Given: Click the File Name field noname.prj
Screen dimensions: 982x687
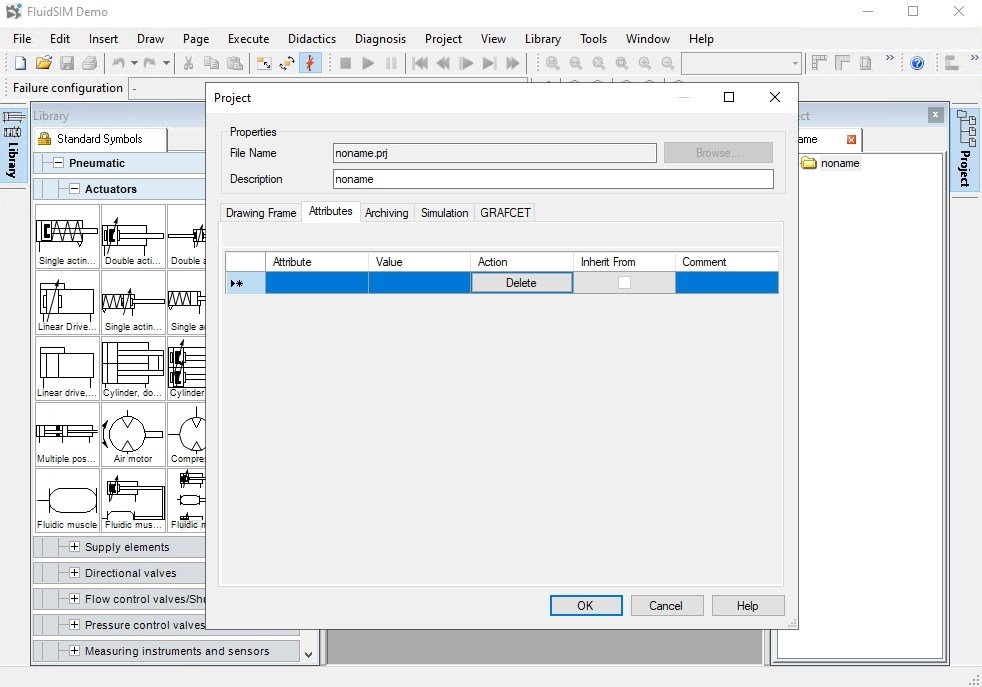Looking at the screenshot, I should click(495, 153).
